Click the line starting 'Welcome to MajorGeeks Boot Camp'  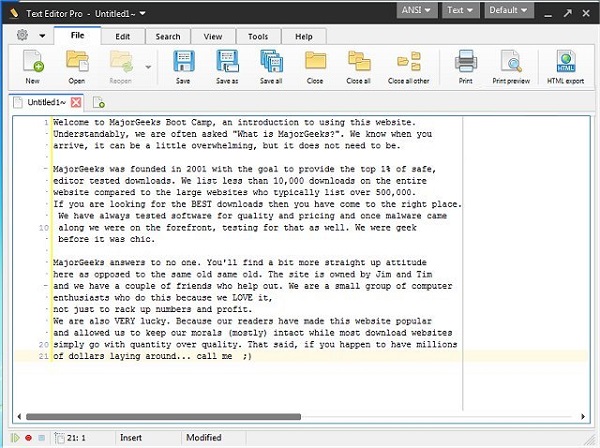[234, 122]
